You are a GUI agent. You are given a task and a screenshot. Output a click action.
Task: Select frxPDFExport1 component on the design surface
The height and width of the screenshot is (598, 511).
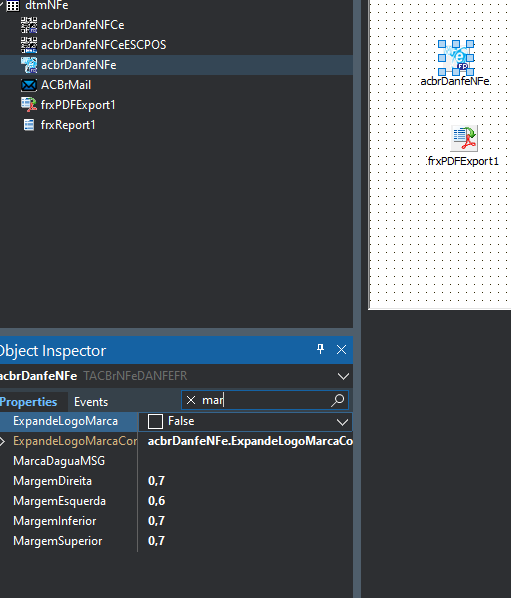464,138
